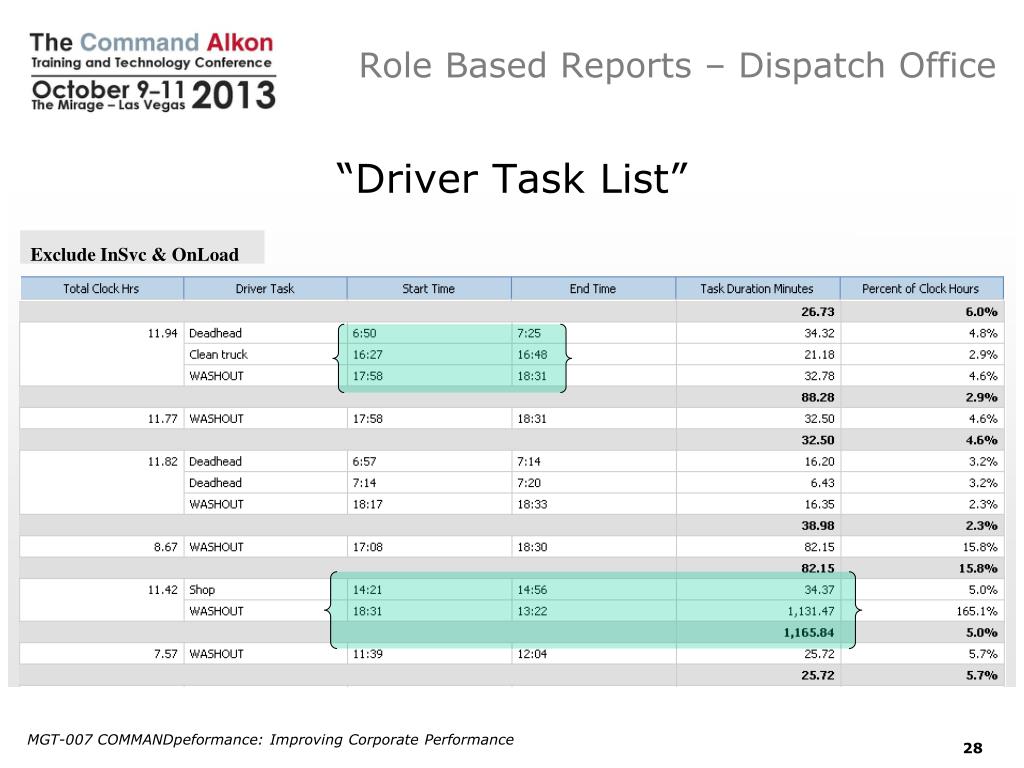Click the Deadhead task starting at 6:50
The image size is (1024, 768).
point(216,333)
